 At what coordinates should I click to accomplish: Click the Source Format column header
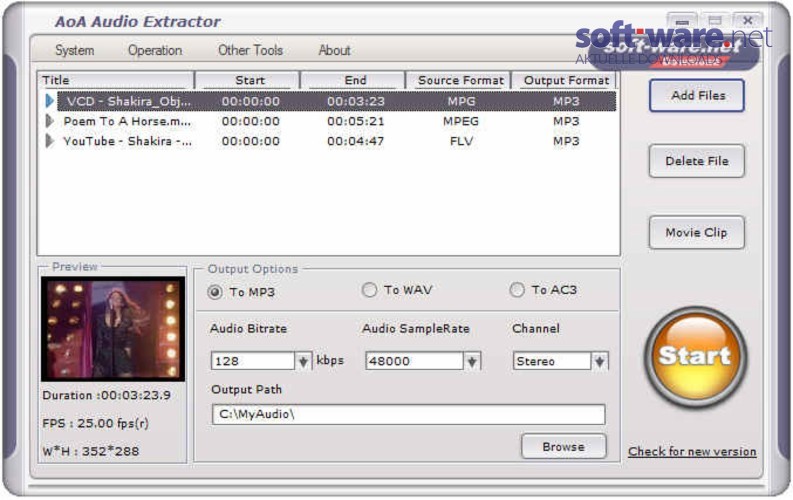click(459, 80)
